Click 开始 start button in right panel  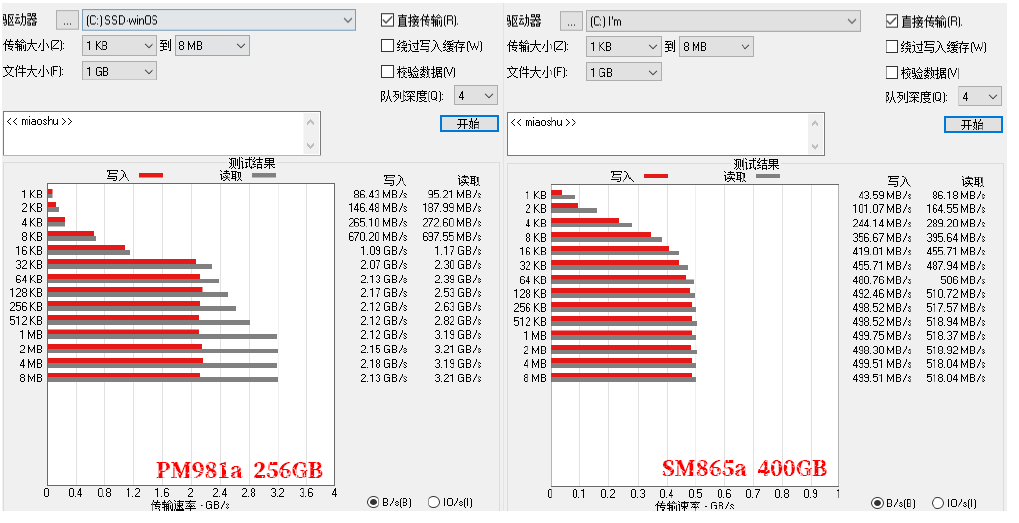[973, 124]
